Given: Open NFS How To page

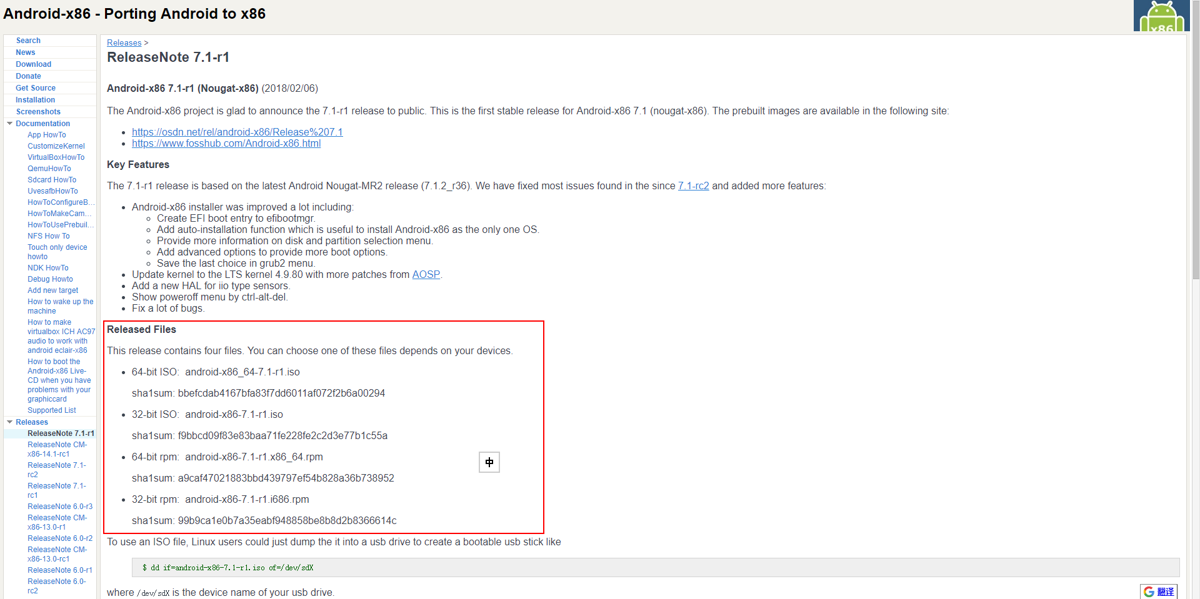Looking at the screenshot, I should [x=49, y=236].
